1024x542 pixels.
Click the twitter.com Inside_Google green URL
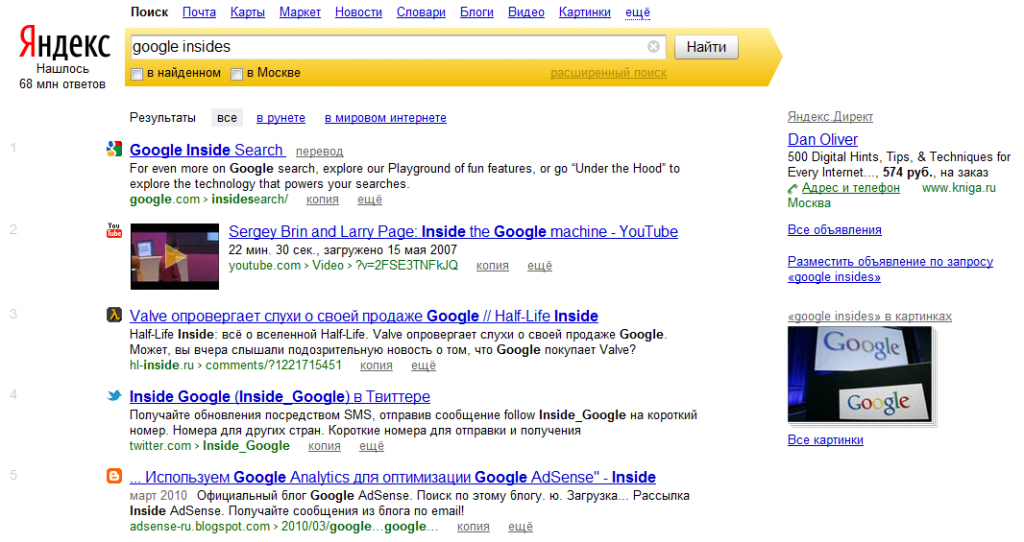point(210,446)
